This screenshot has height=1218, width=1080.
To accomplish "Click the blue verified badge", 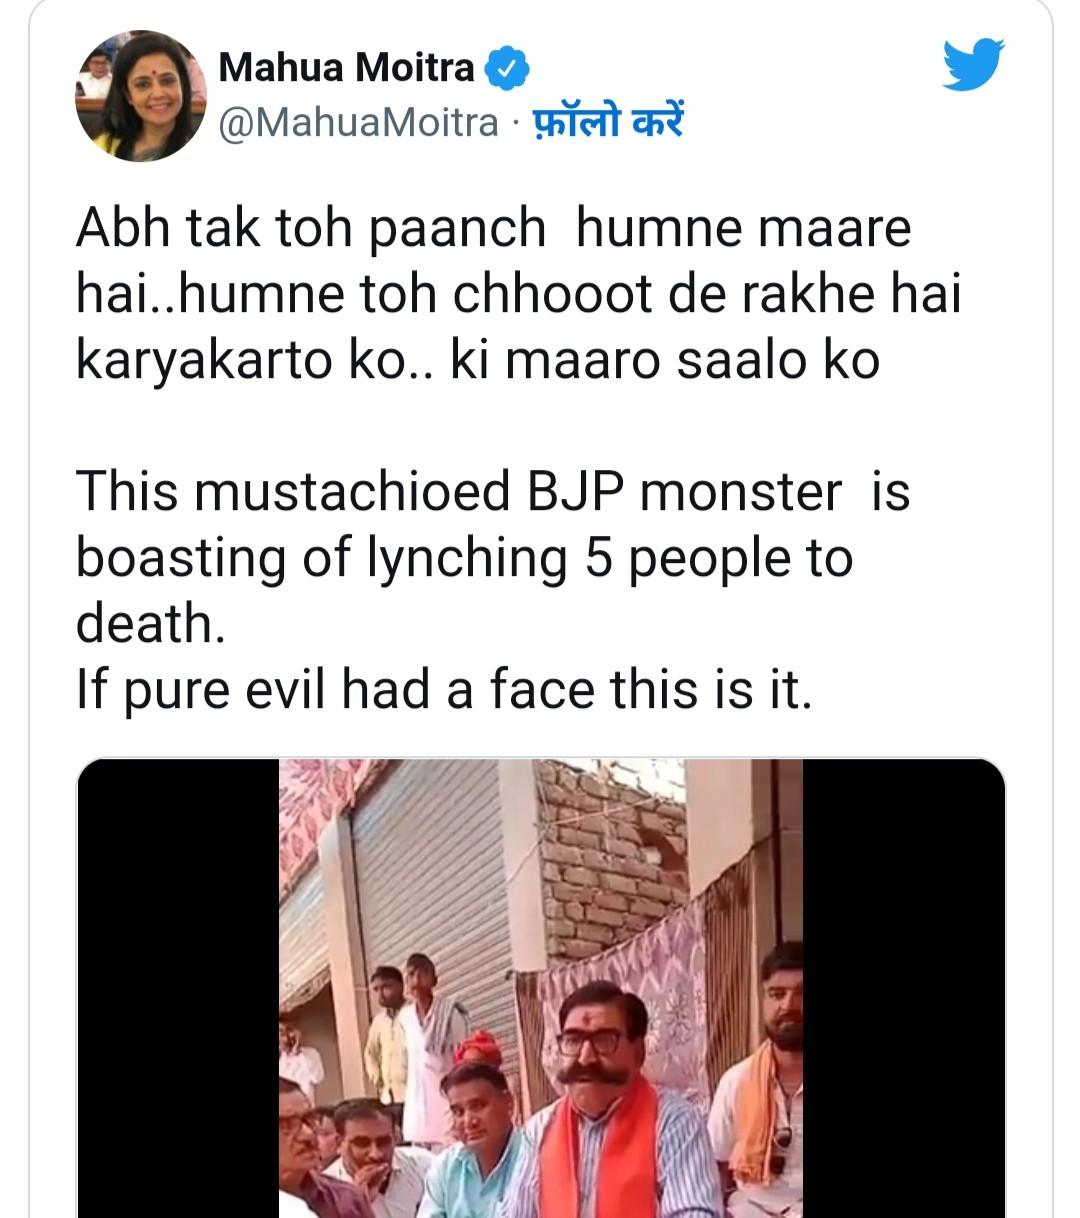I will click(507, 68).
